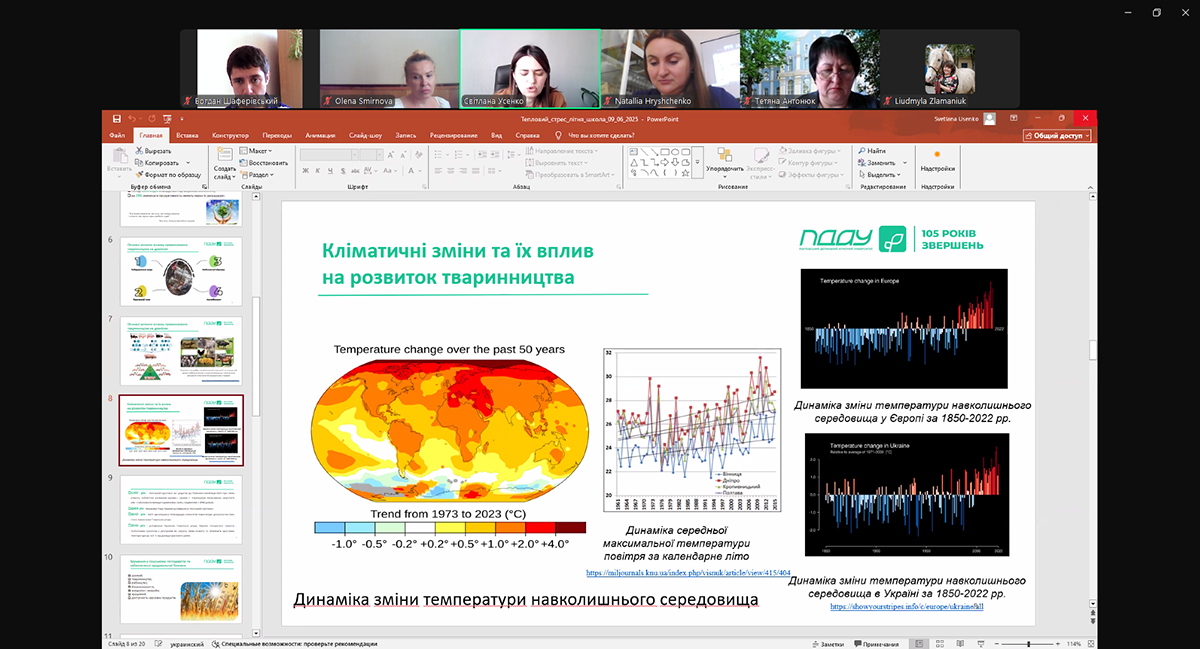Decrease font size with smaller A icon
Image resolution: width=1200 pixels, height=649 pixels.
[x=403, y=154]
